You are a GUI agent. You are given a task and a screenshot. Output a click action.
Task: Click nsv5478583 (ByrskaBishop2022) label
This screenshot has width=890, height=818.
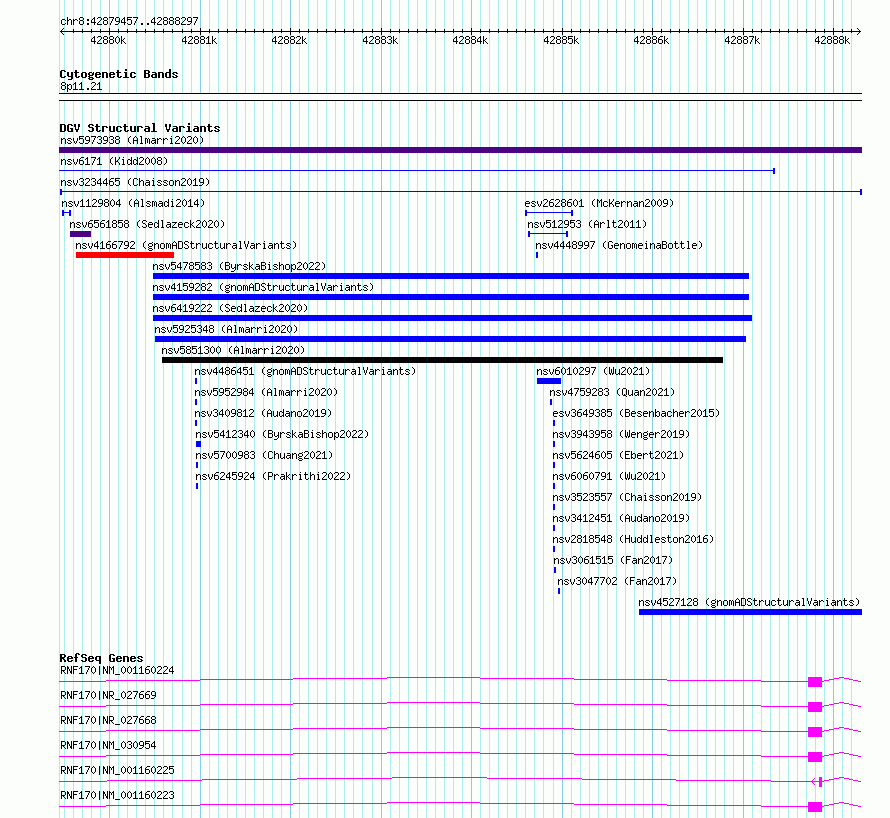coord(239,266)
